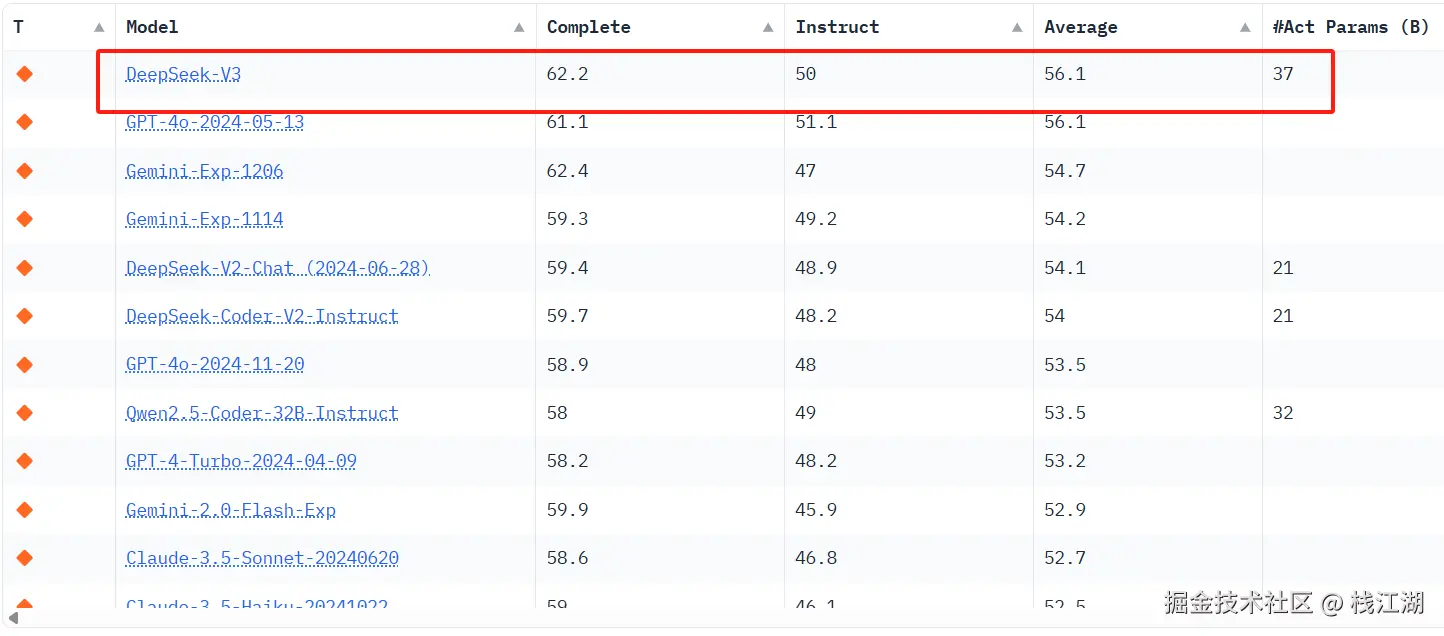Open DeepSeek-V2-Chat (2024-06-28) link
The image size is (1444, 636).
coord(278,268)
